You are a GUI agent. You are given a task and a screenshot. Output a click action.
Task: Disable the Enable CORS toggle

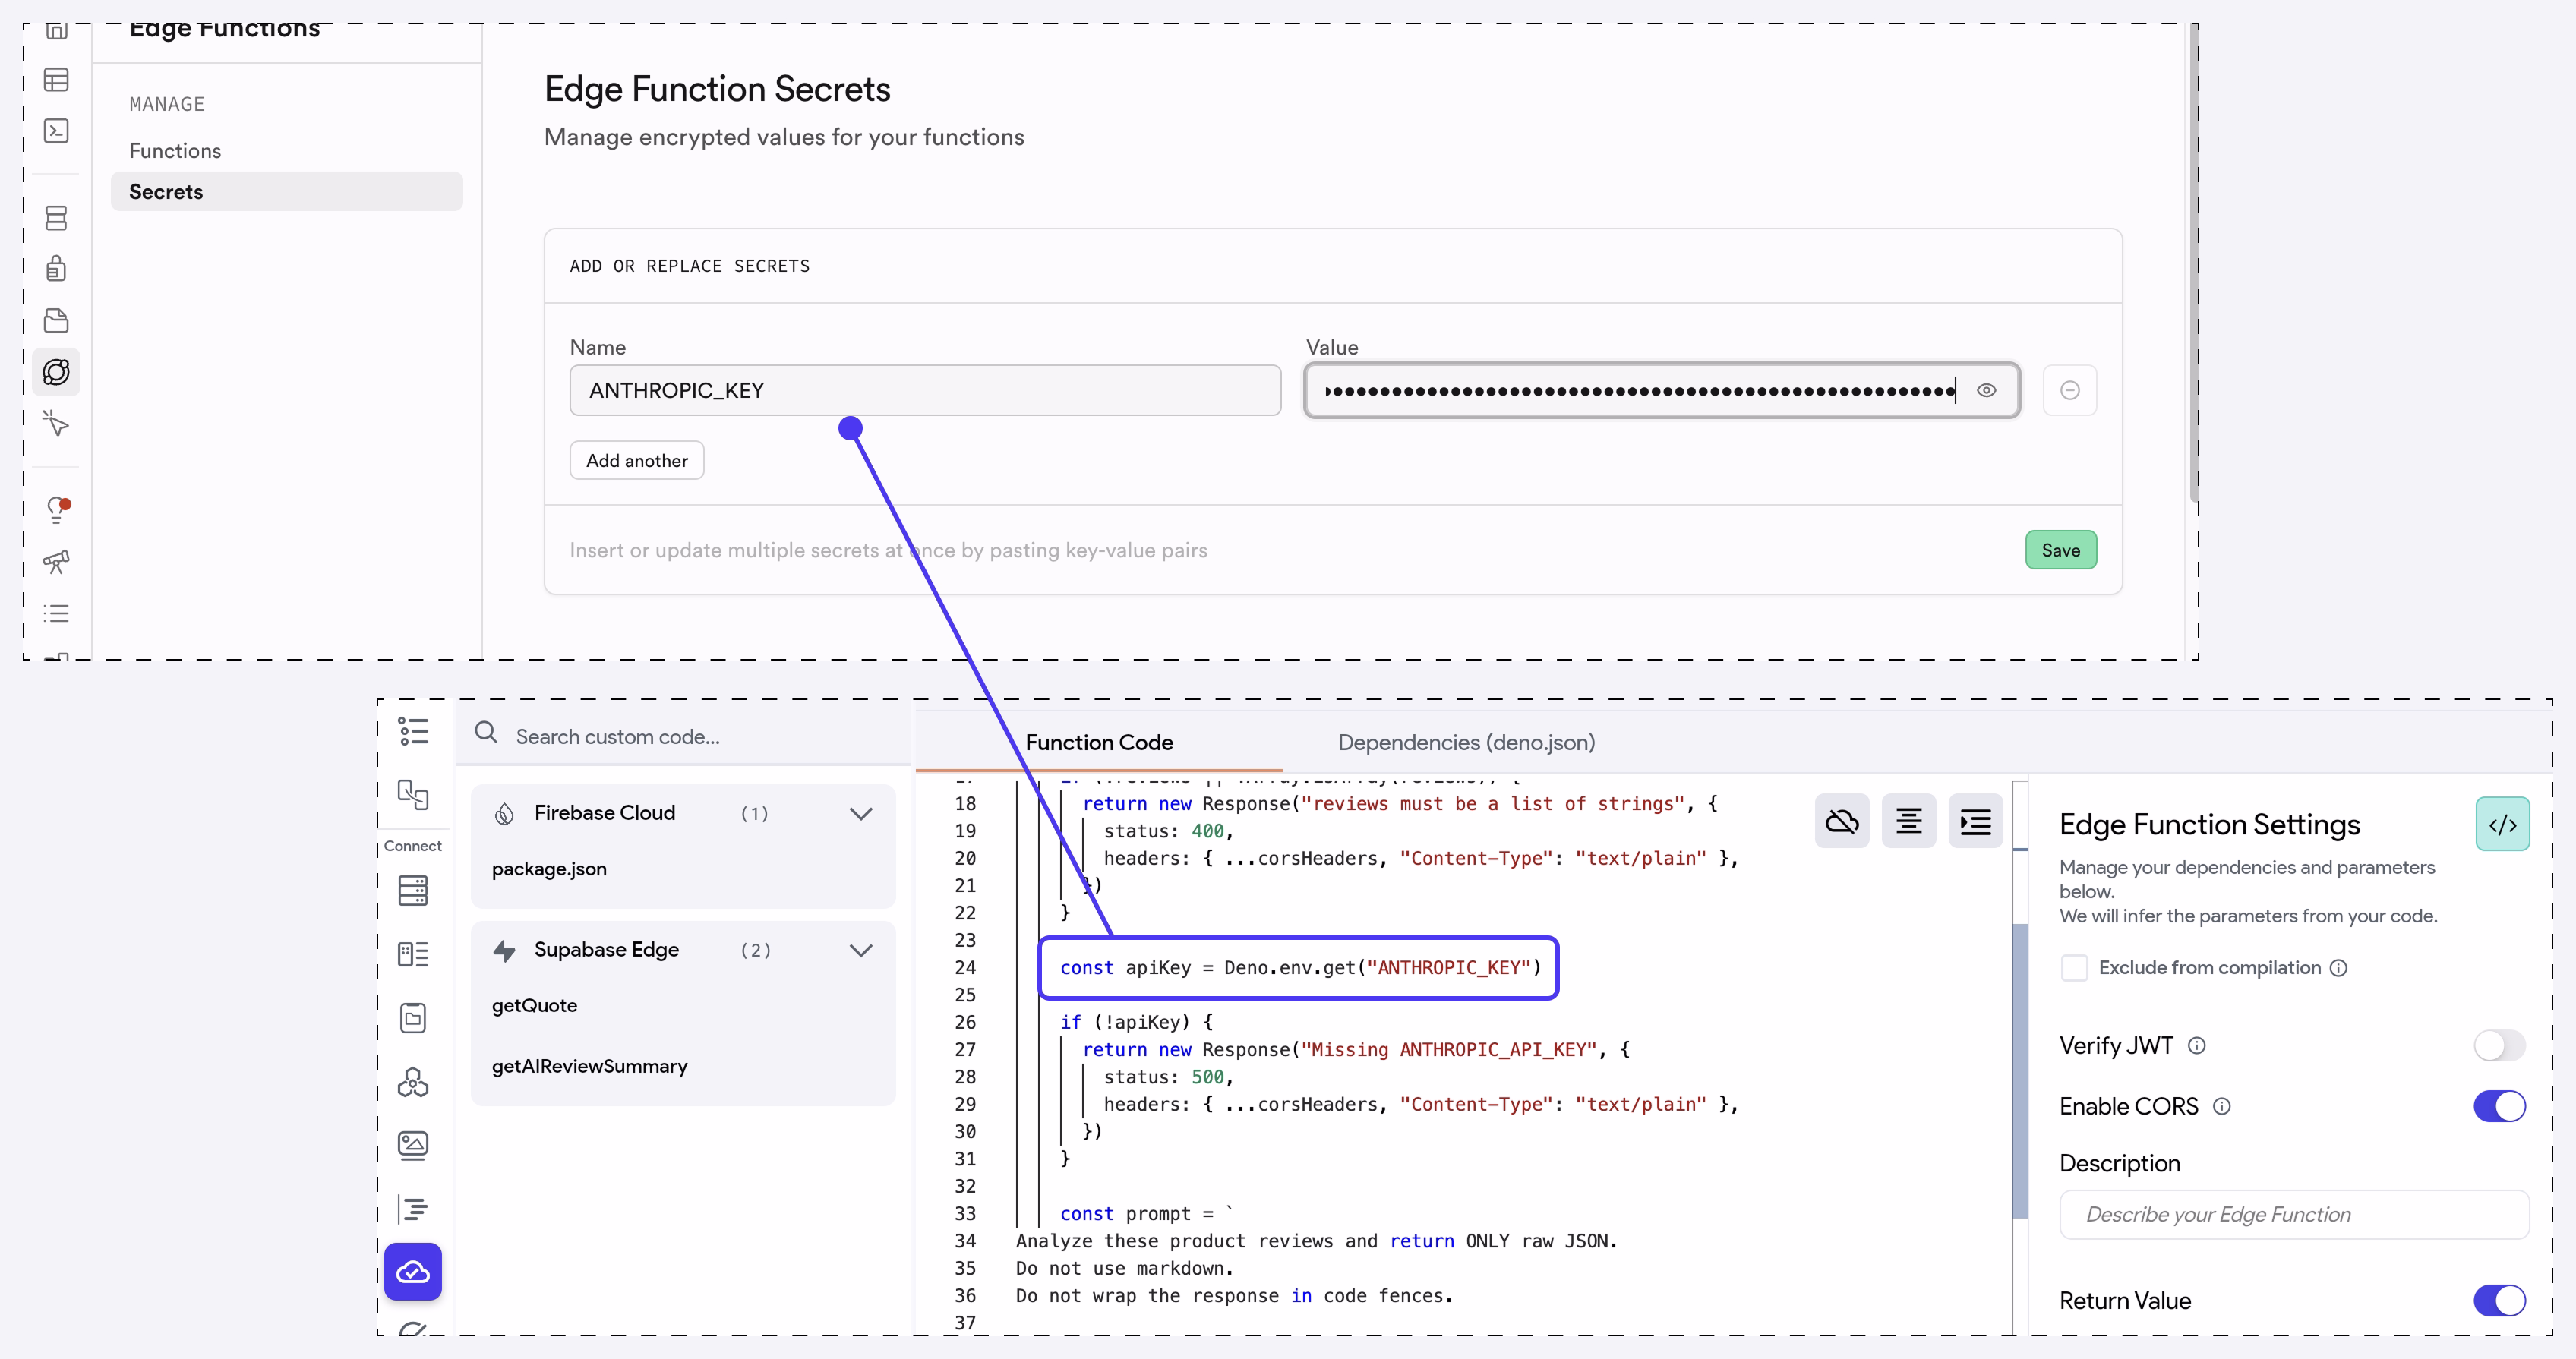[2500, 1106]
